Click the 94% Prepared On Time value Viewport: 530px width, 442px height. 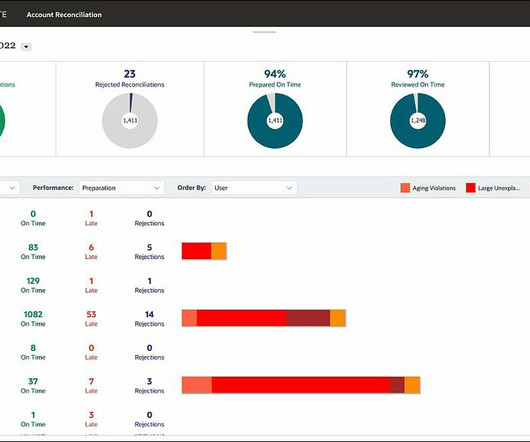tap(275, 74)
